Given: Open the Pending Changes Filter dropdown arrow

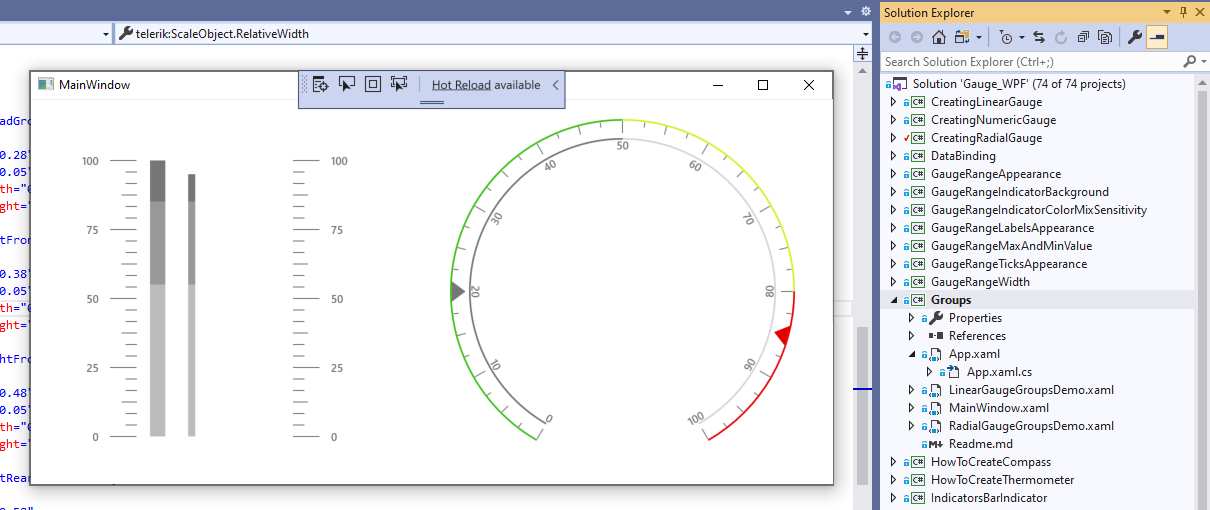Looking at the screenshot, I should [x=1021, y=37].
